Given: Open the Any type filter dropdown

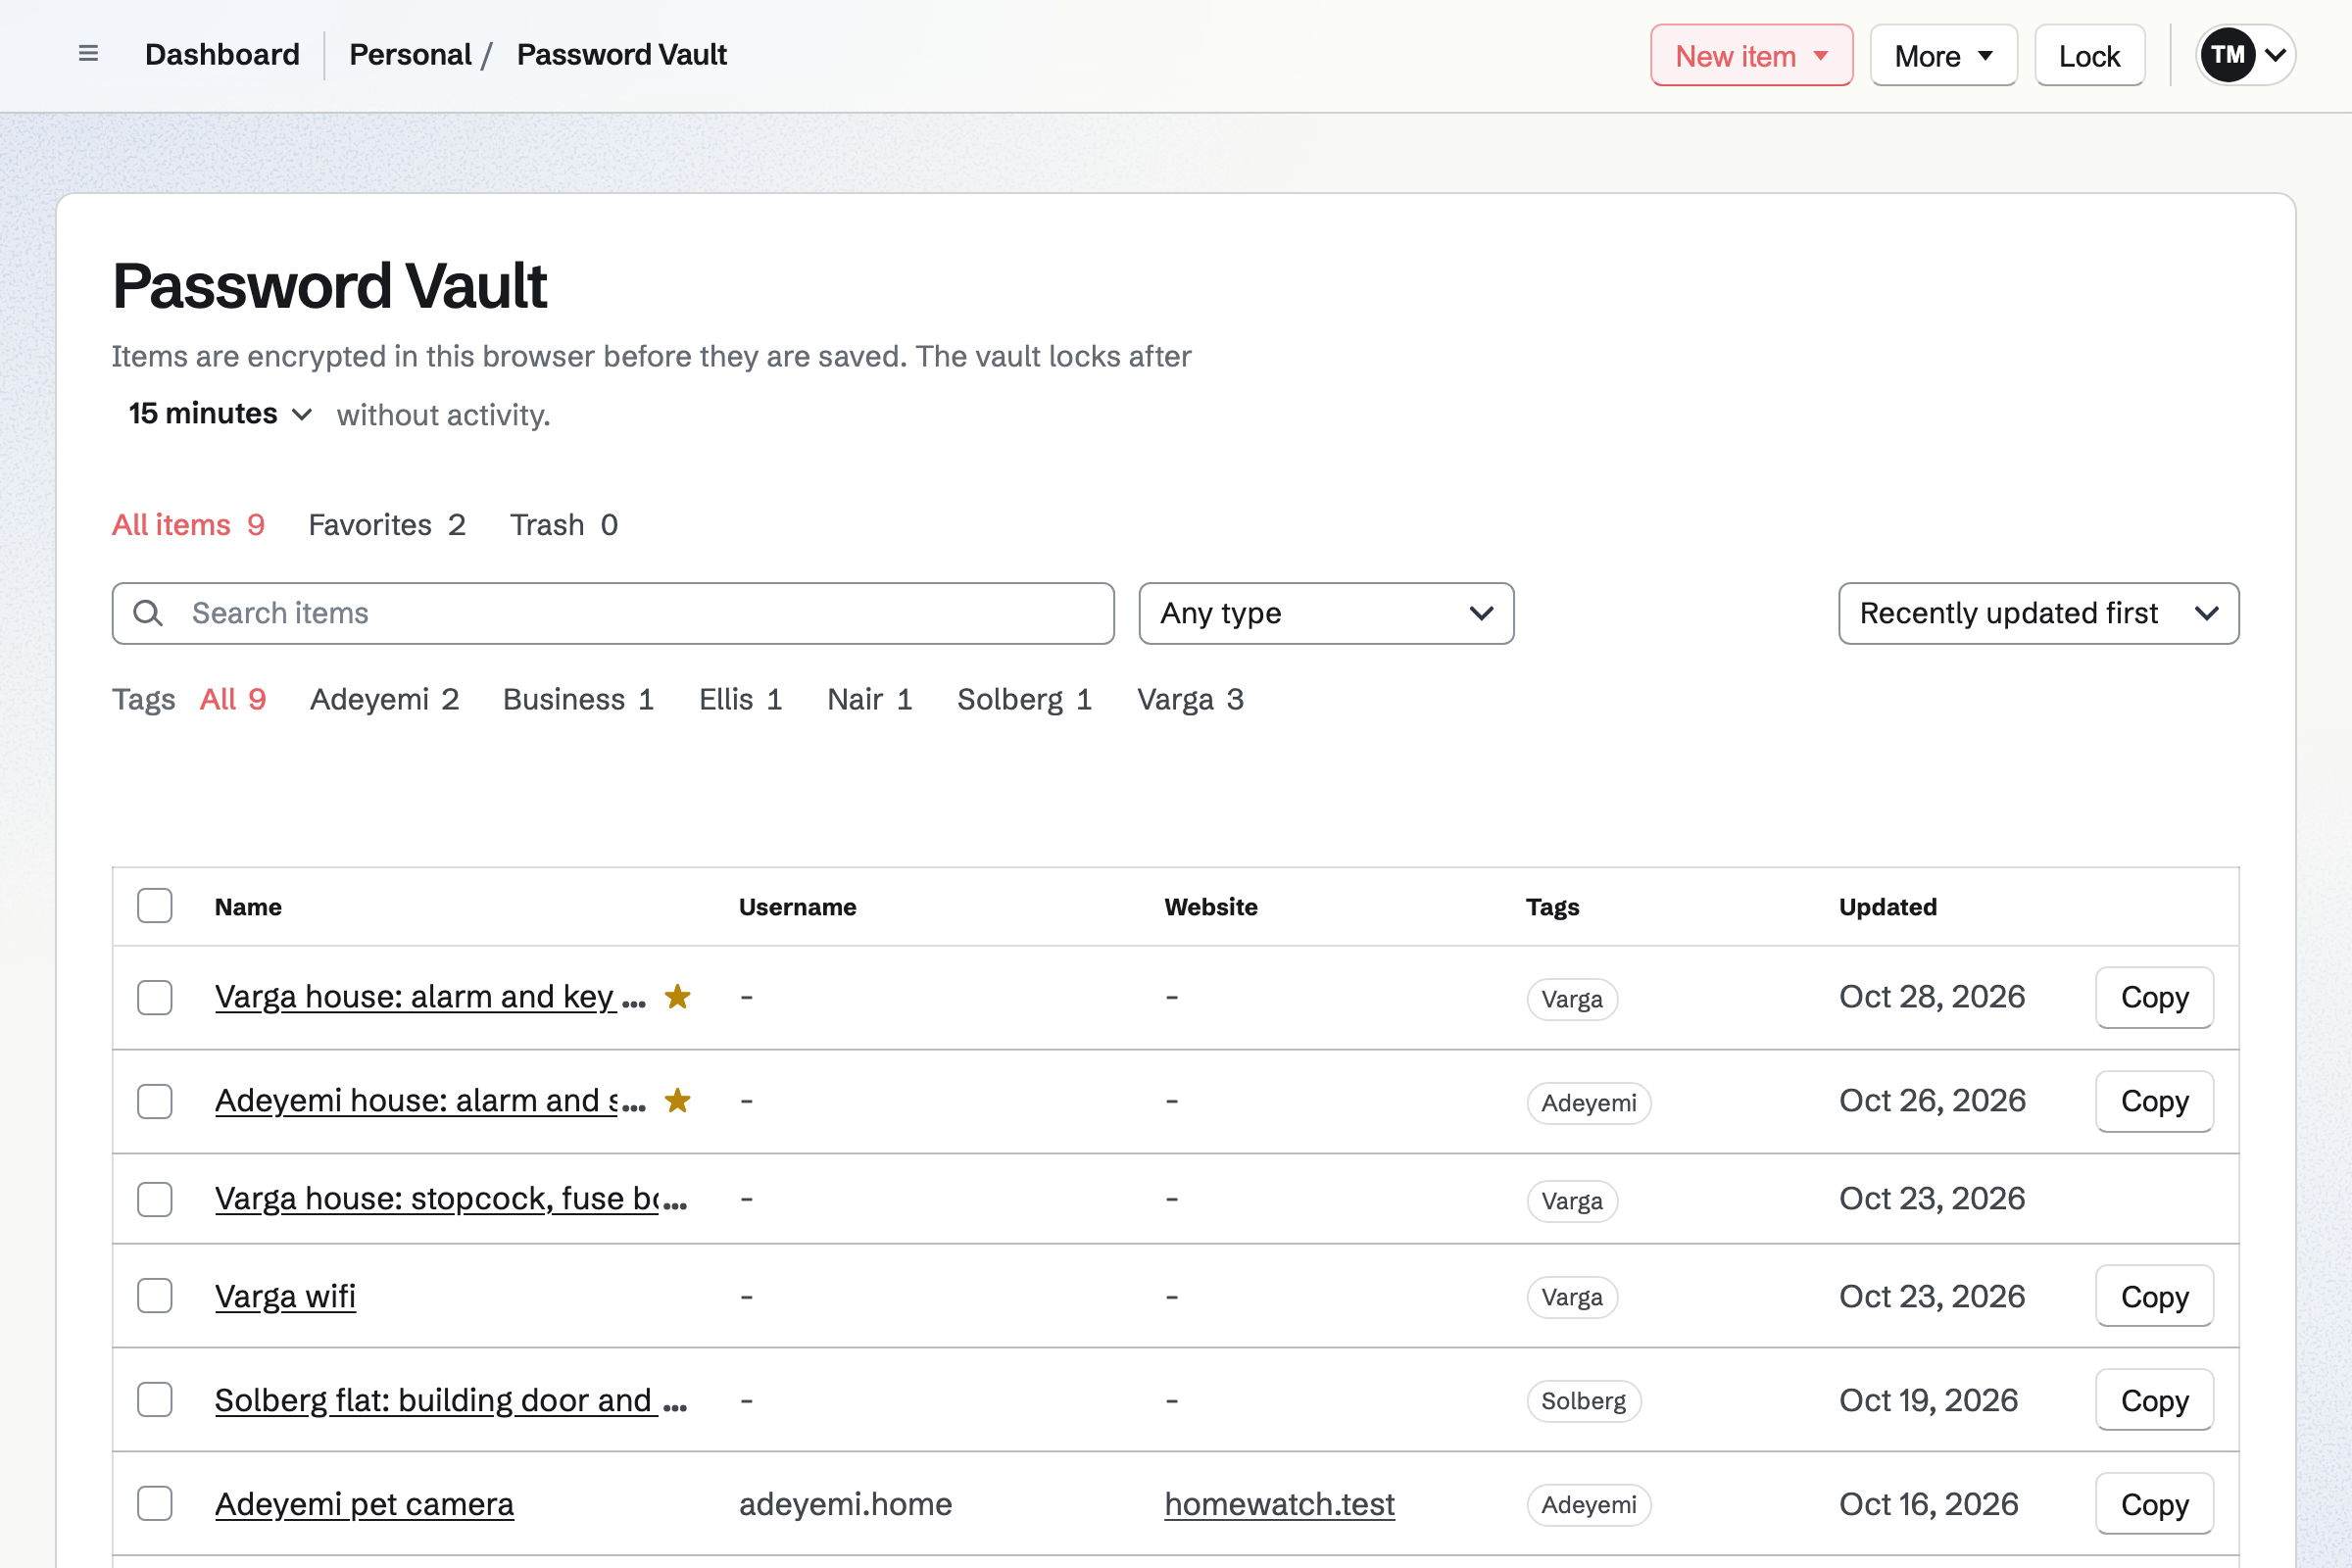Looking at the screenshot, I should (1326, 613).
